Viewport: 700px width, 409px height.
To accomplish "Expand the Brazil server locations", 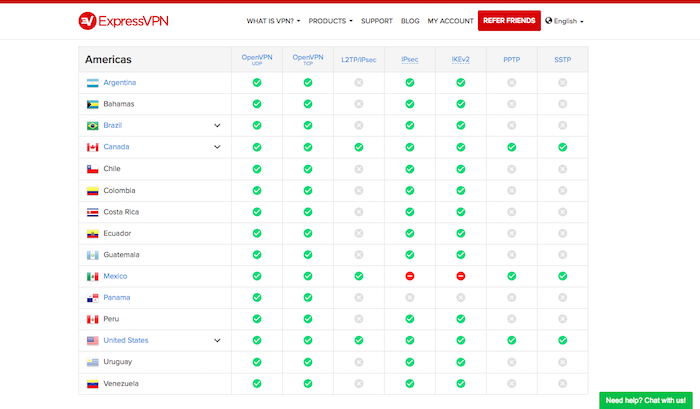I will [x=217, y=125].
